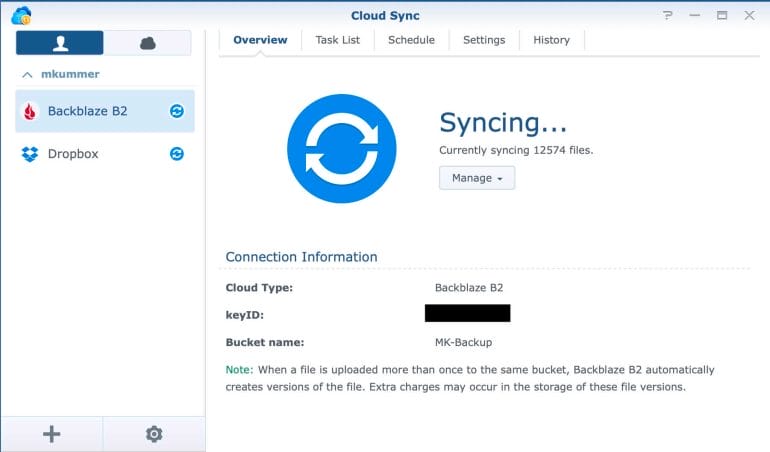
Task: Maximize the Cloud Sync window
Action: coord(722,15)
